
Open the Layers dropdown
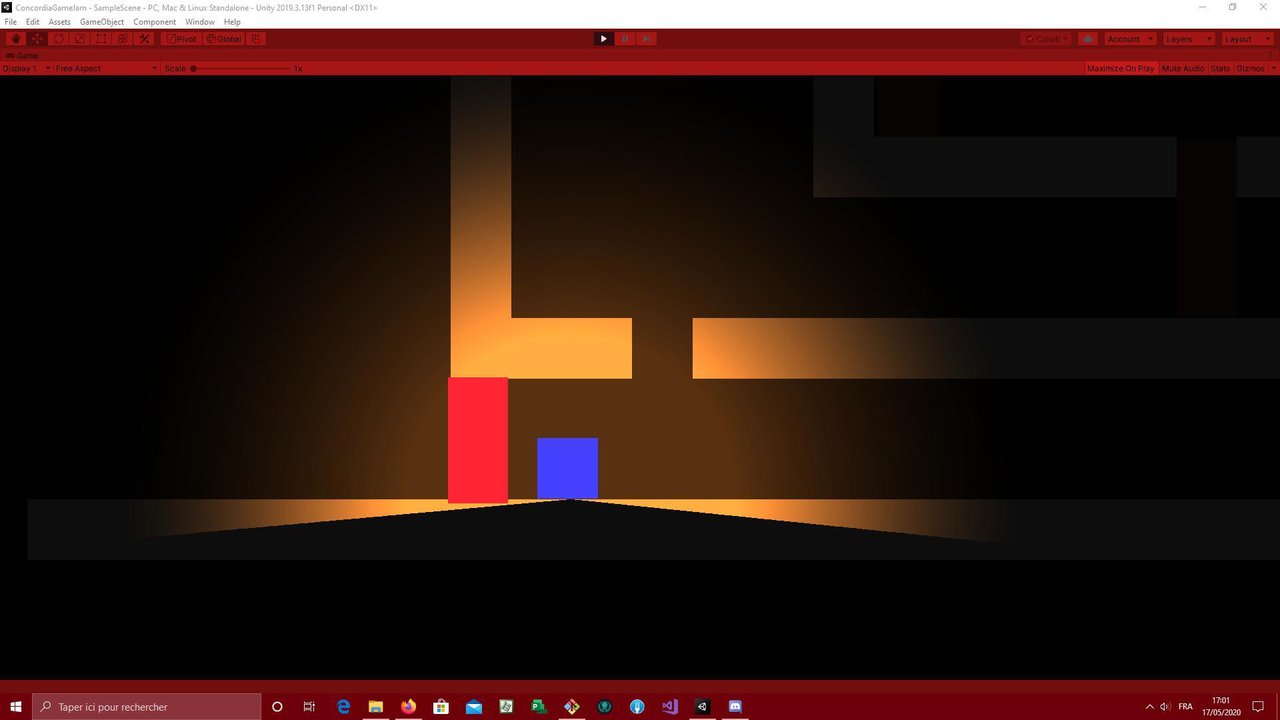(1188, 39)
